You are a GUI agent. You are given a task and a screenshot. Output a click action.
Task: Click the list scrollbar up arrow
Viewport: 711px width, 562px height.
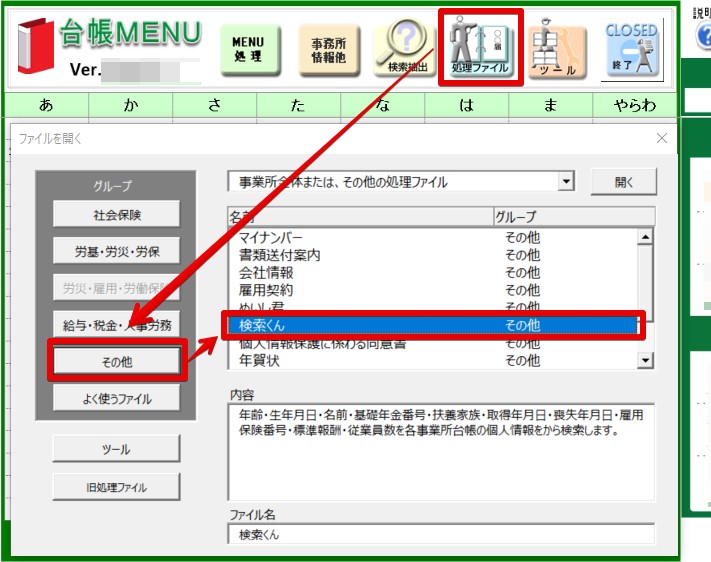[645, 236]
